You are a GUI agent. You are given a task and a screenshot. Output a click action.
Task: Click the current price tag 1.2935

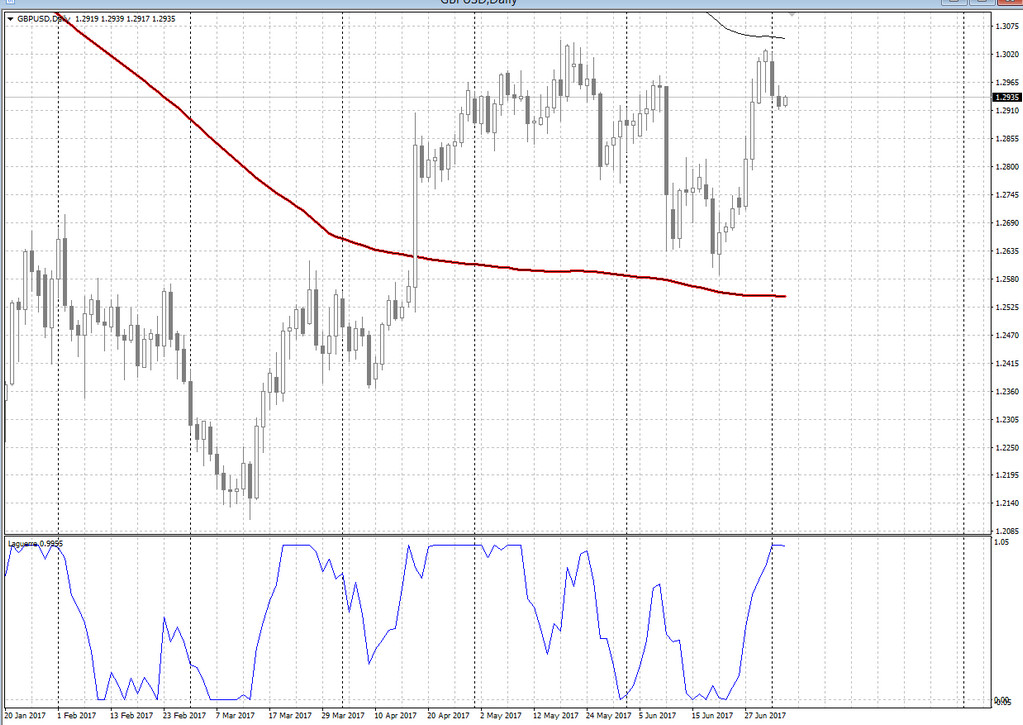tap(1006, 97)
